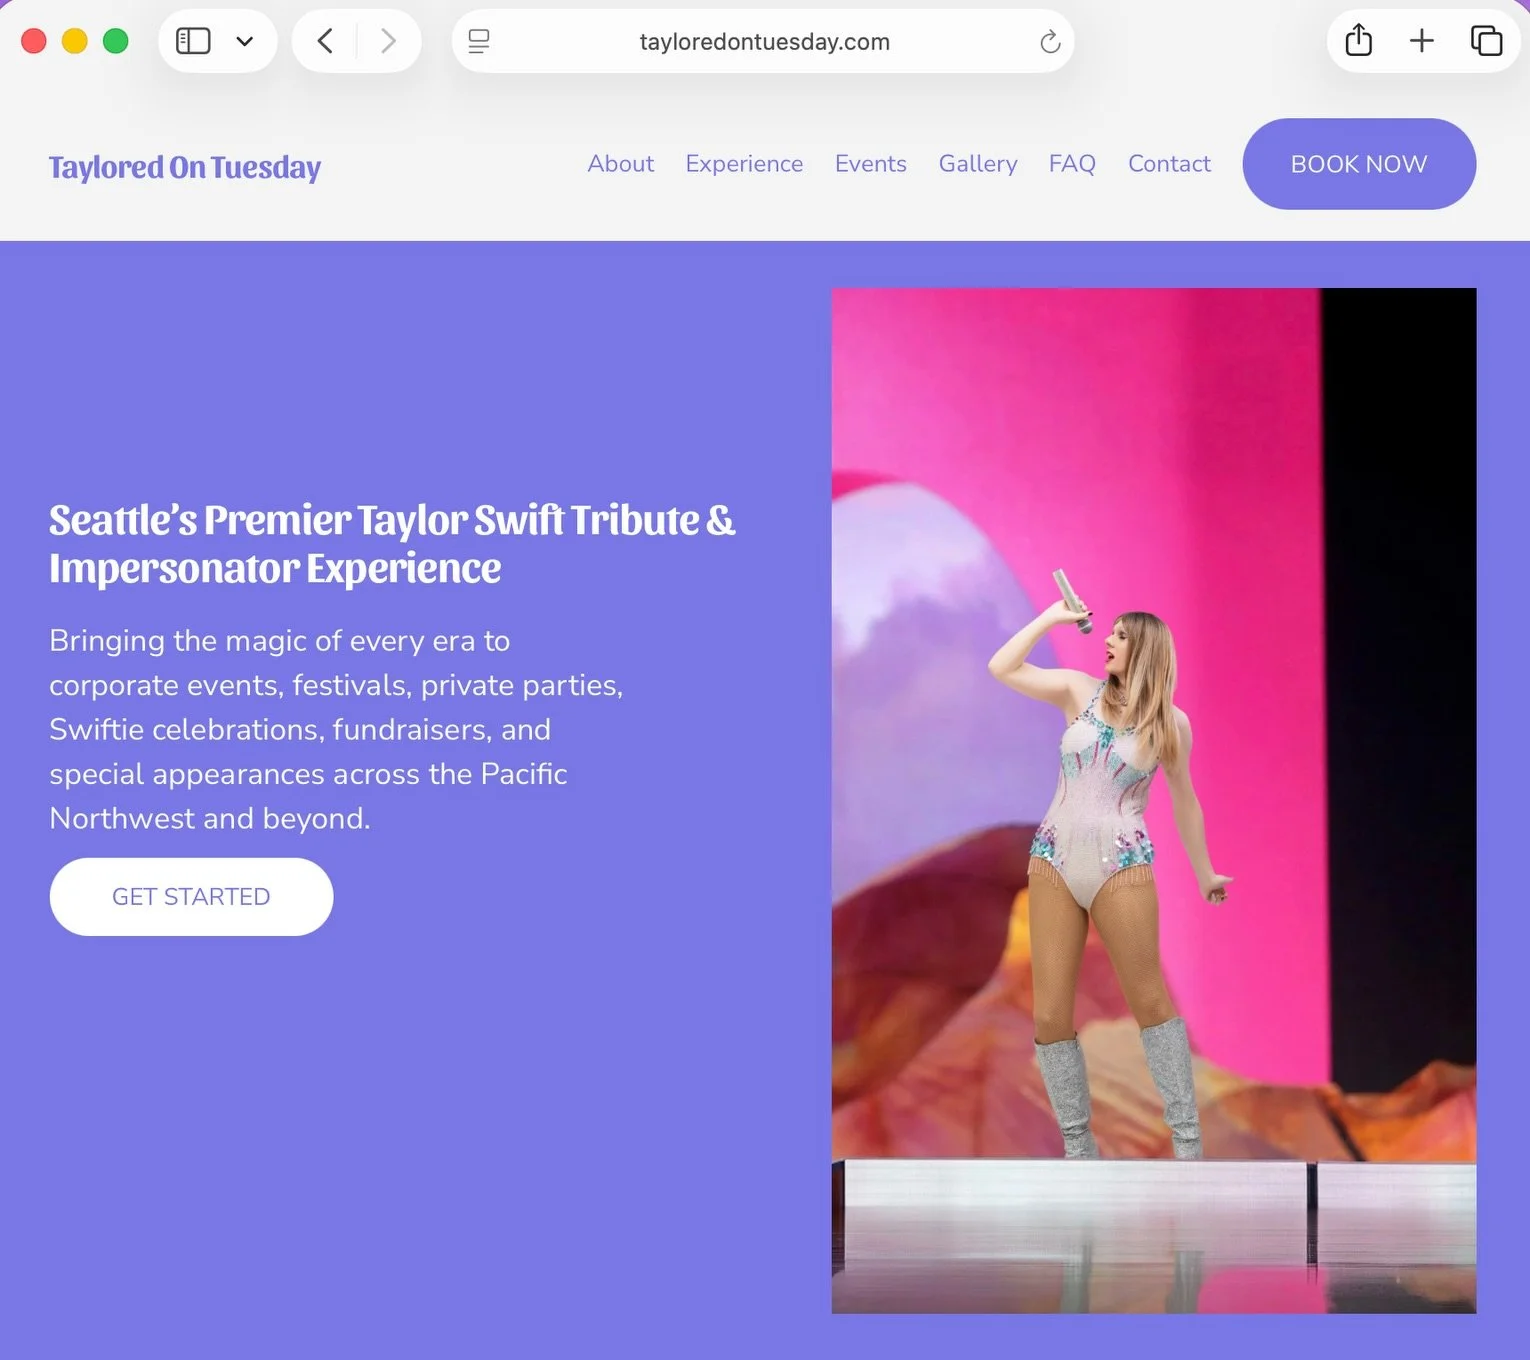Image resolution: width=1530 pixels, height=1360 pixels.
Task: Click the Taylored On Tuesday logo
Action: (185, 167)
